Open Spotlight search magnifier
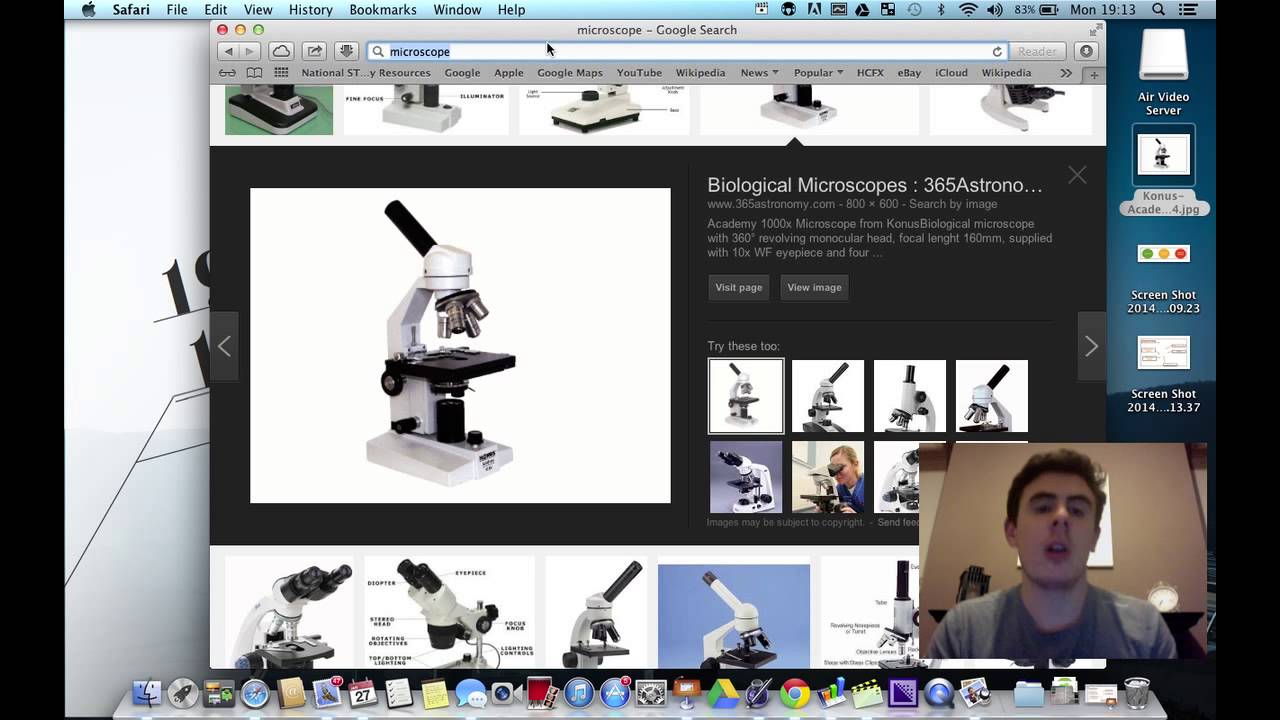 tap(1158, 10)
